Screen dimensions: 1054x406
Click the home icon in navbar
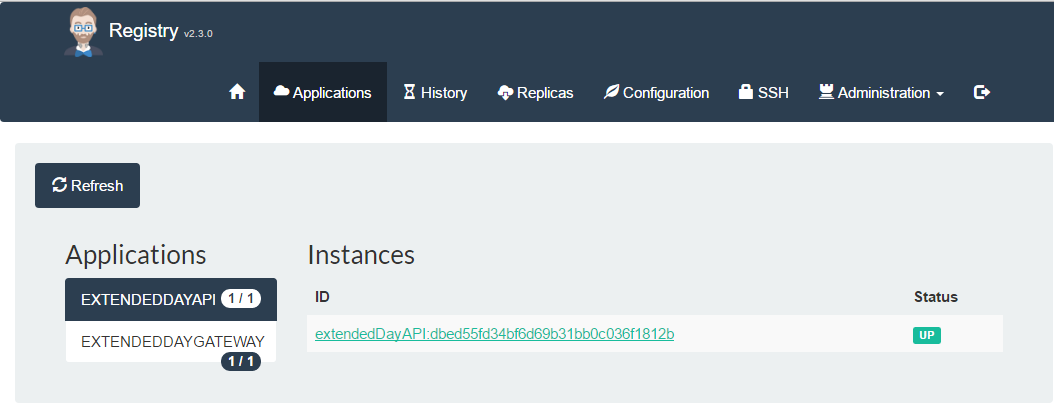[x=237, y=92]
